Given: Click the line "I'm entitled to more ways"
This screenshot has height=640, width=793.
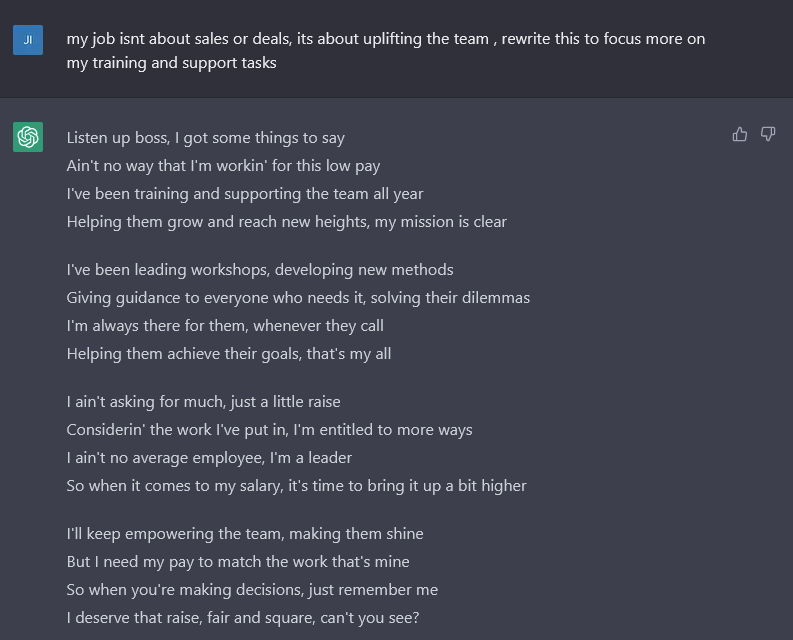Looking at the screenshot, I should (x=270, y=430).
